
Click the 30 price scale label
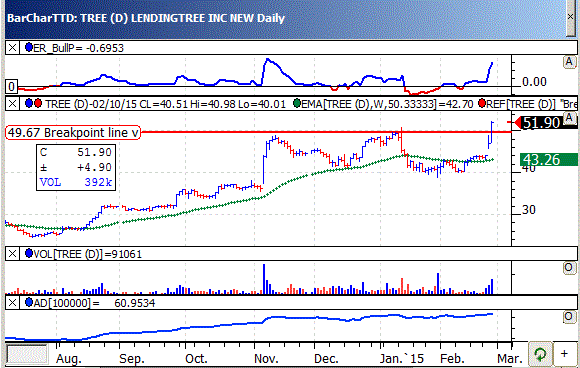click(529, 210)
